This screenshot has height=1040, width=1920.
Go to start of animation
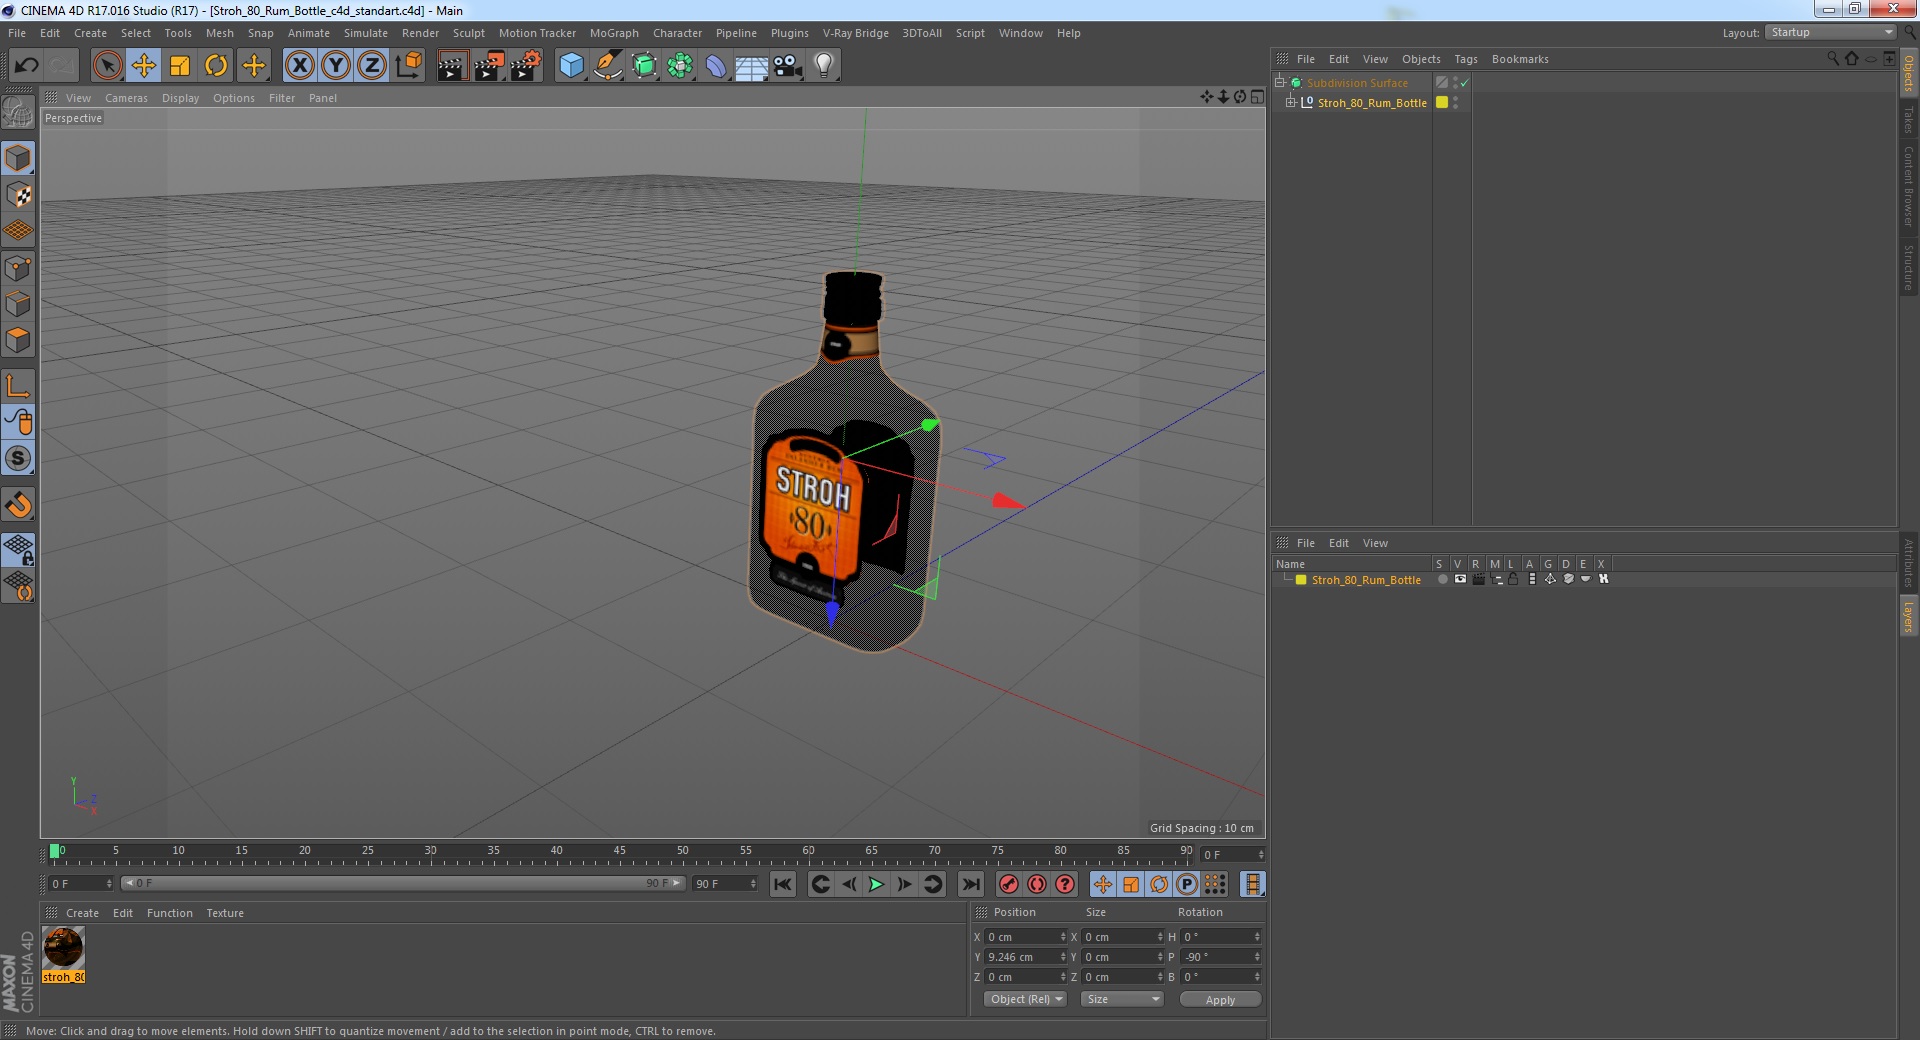click(783, 884)
